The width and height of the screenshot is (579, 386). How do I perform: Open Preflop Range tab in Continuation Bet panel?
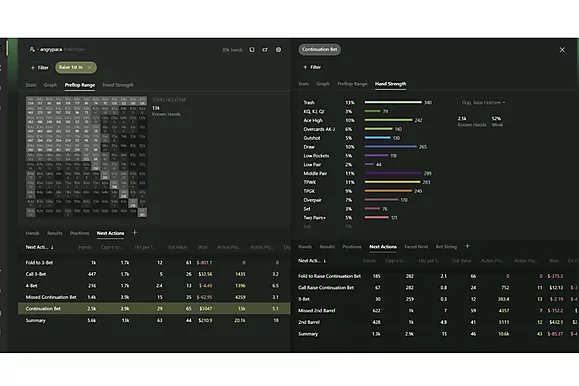(x=352, y=84)
